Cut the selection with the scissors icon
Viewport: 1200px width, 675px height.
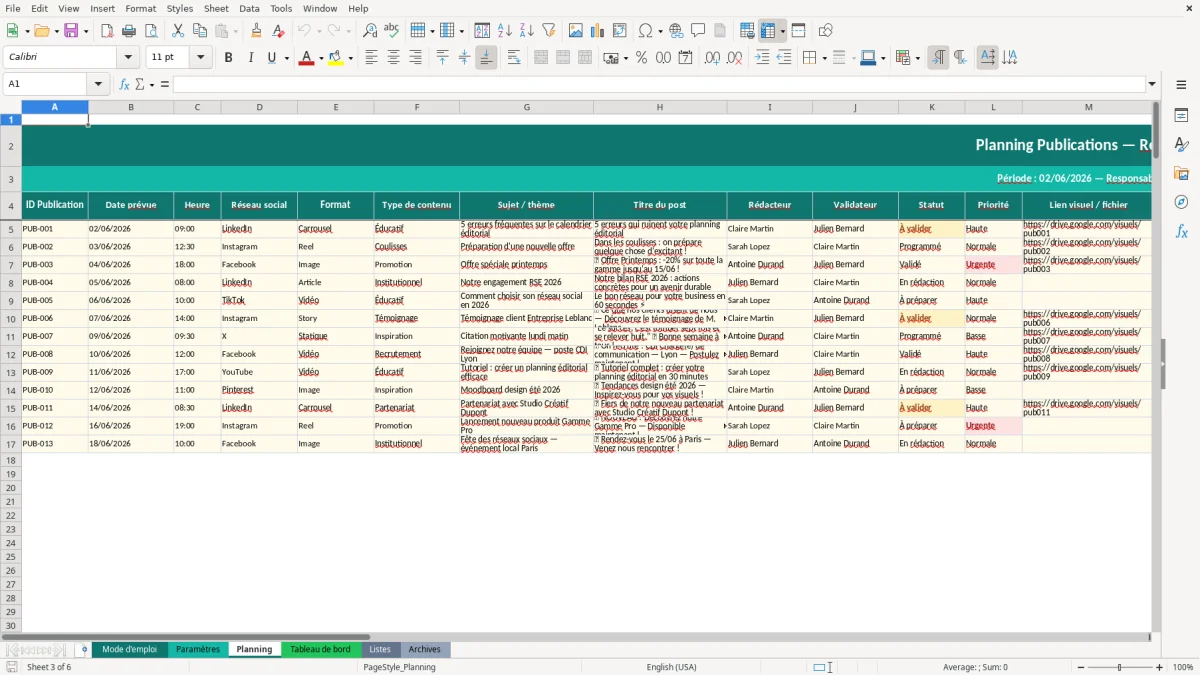point(178,31)
